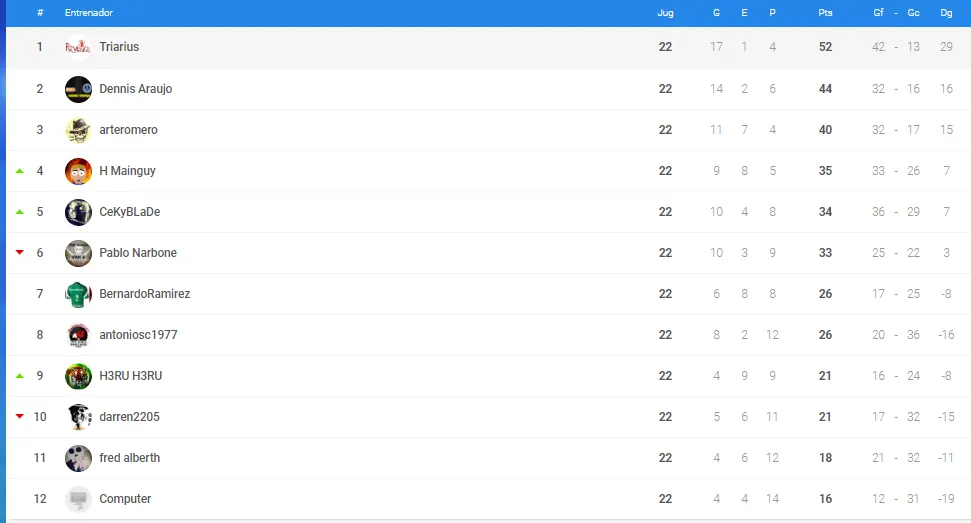Open H Mainguy's cartoon avatar
The width and height of the screenshot is (971, 523).
coord(78,171)
